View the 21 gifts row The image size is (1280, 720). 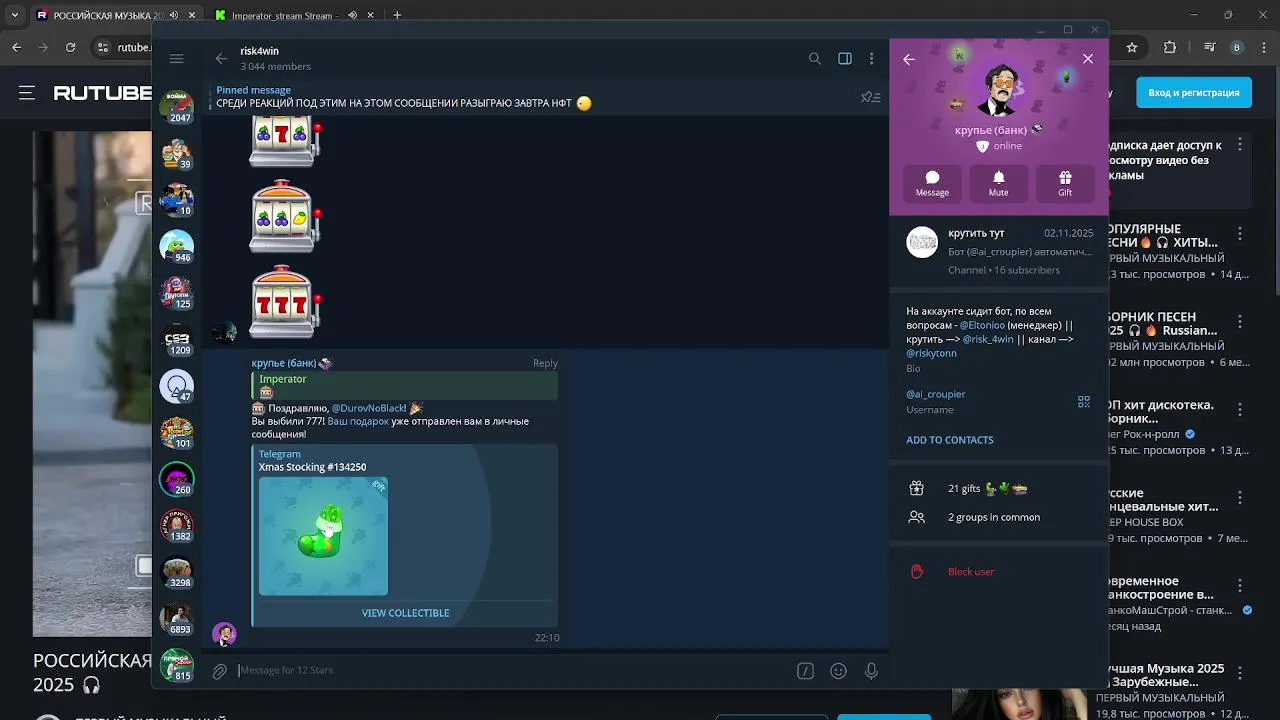tap(999, 489)
